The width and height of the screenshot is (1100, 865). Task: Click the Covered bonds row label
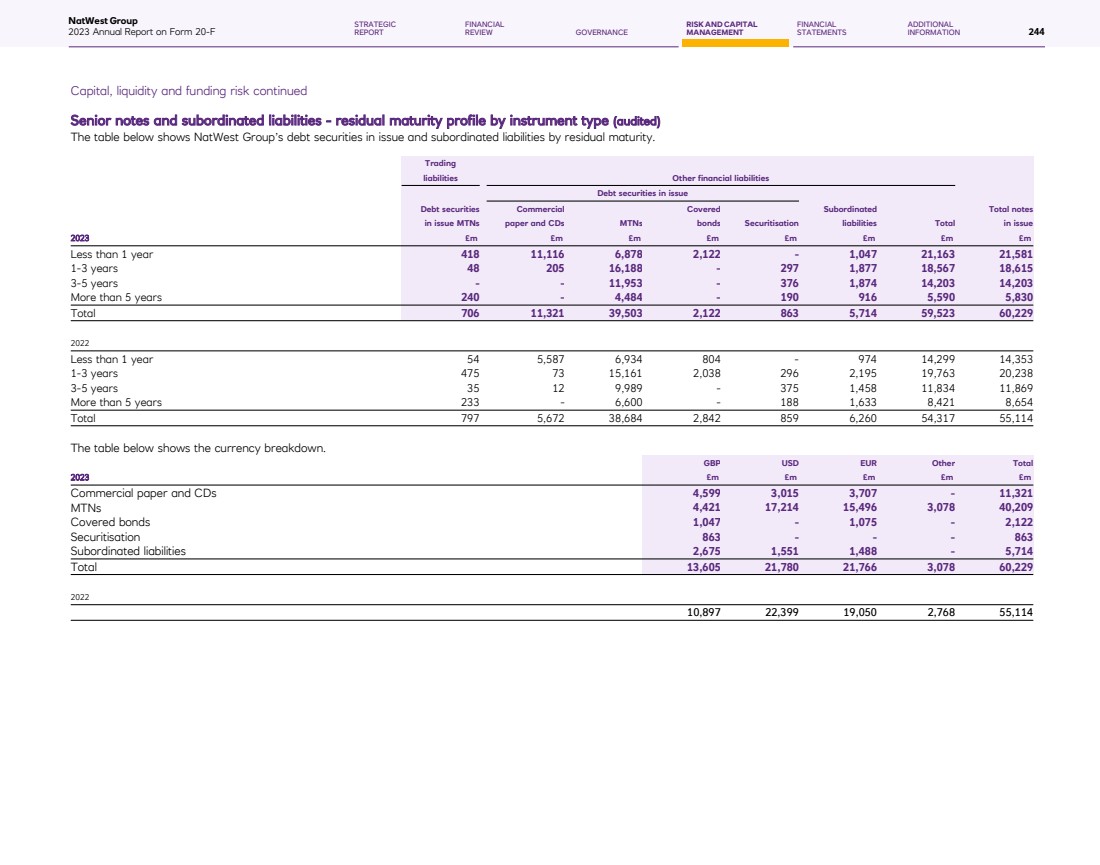pyautogui.click(x=112, y=522)
